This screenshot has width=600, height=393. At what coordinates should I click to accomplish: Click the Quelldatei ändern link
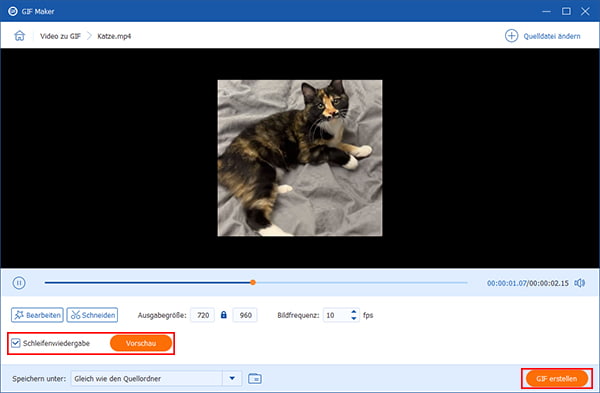552,36
